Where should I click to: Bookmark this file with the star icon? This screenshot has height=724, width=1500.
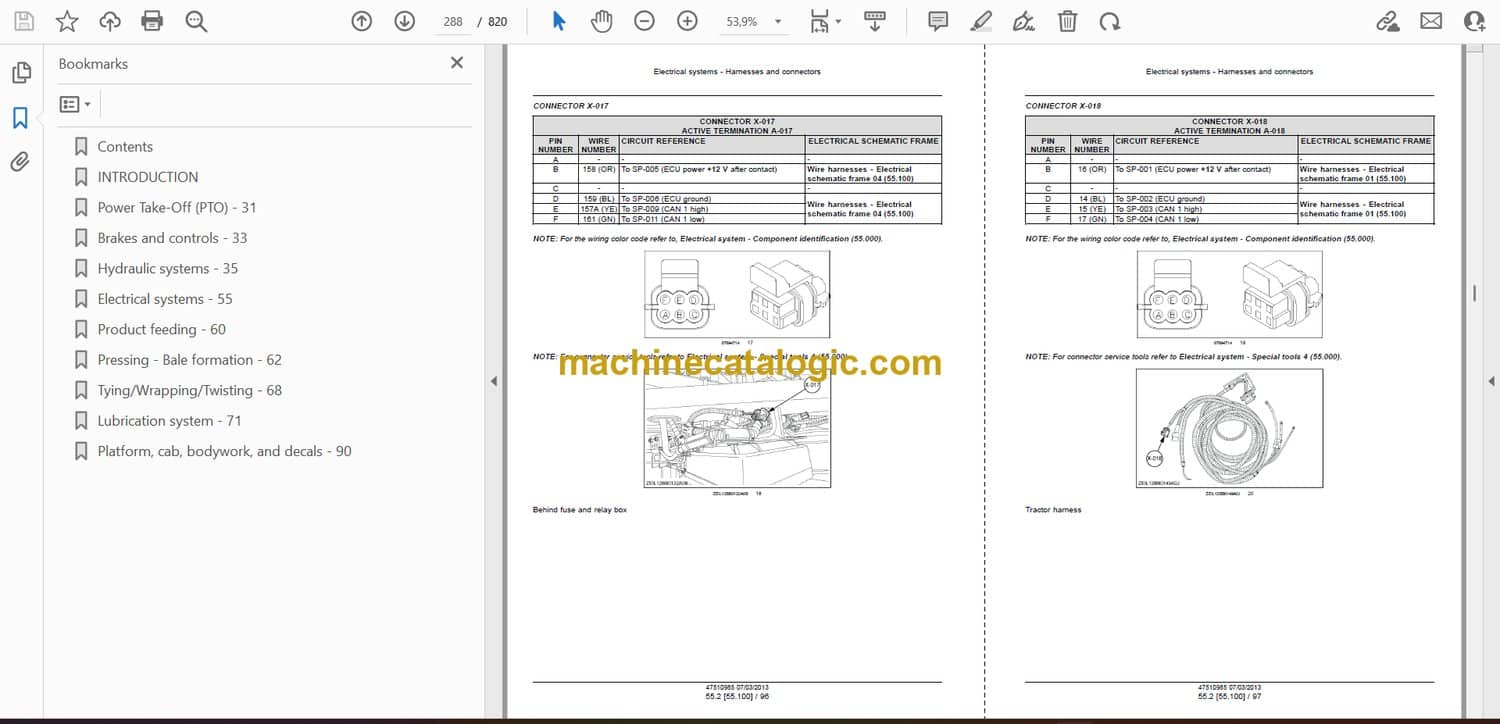[66, 21]
